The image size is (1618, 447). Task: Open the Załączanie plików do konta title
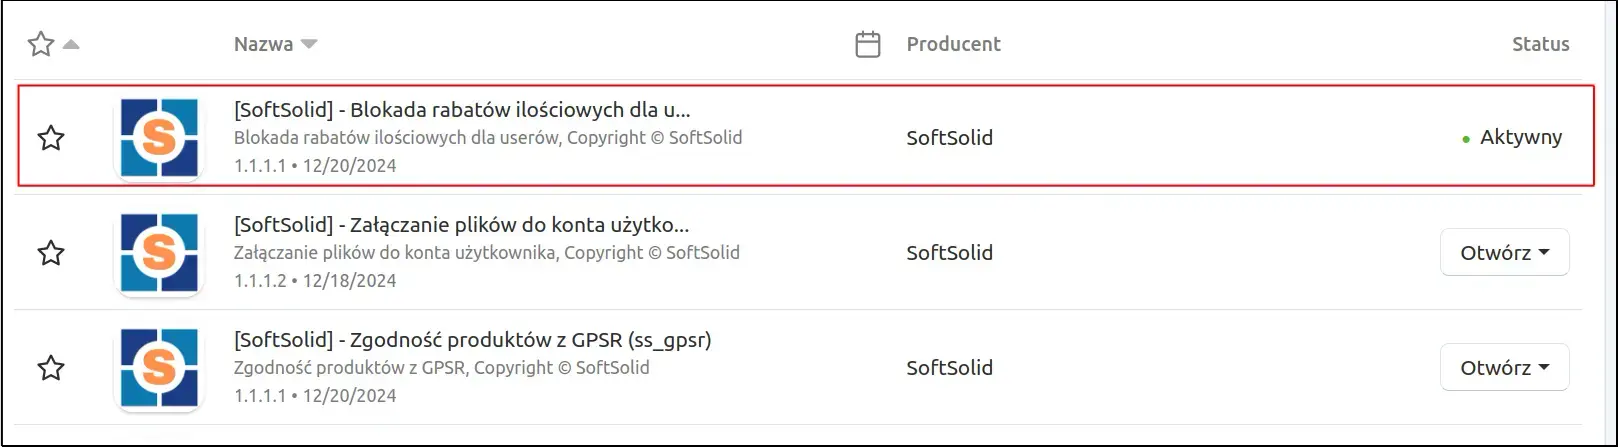tap(461, 225)
